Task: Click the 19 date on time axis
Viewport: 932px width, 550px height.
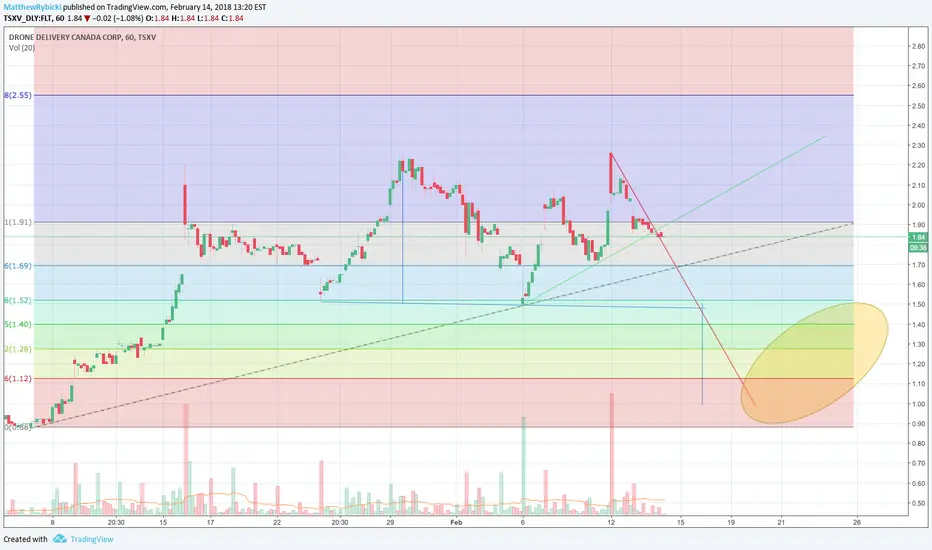Action: pos(731,523)
